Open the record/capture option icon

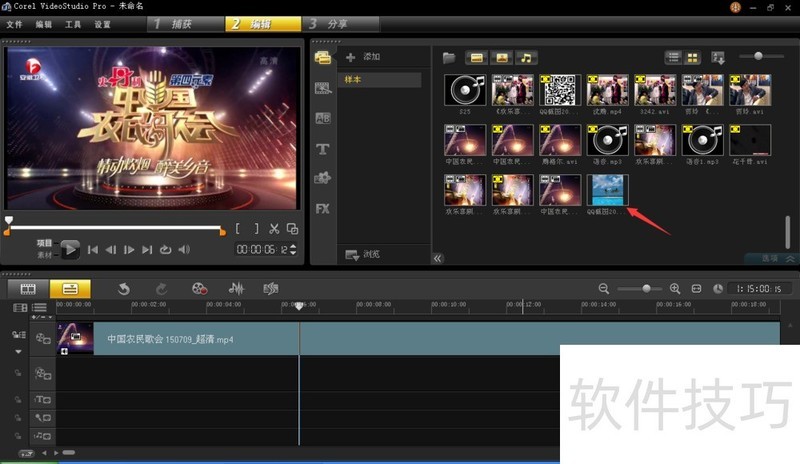click(x=199, y=288)
